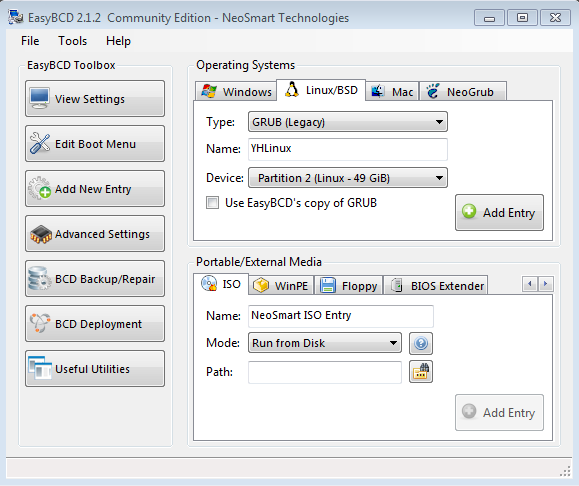Screen dimensions: 579x486
Task: Open View Settings from toolbox
Action: click(95, 99)
